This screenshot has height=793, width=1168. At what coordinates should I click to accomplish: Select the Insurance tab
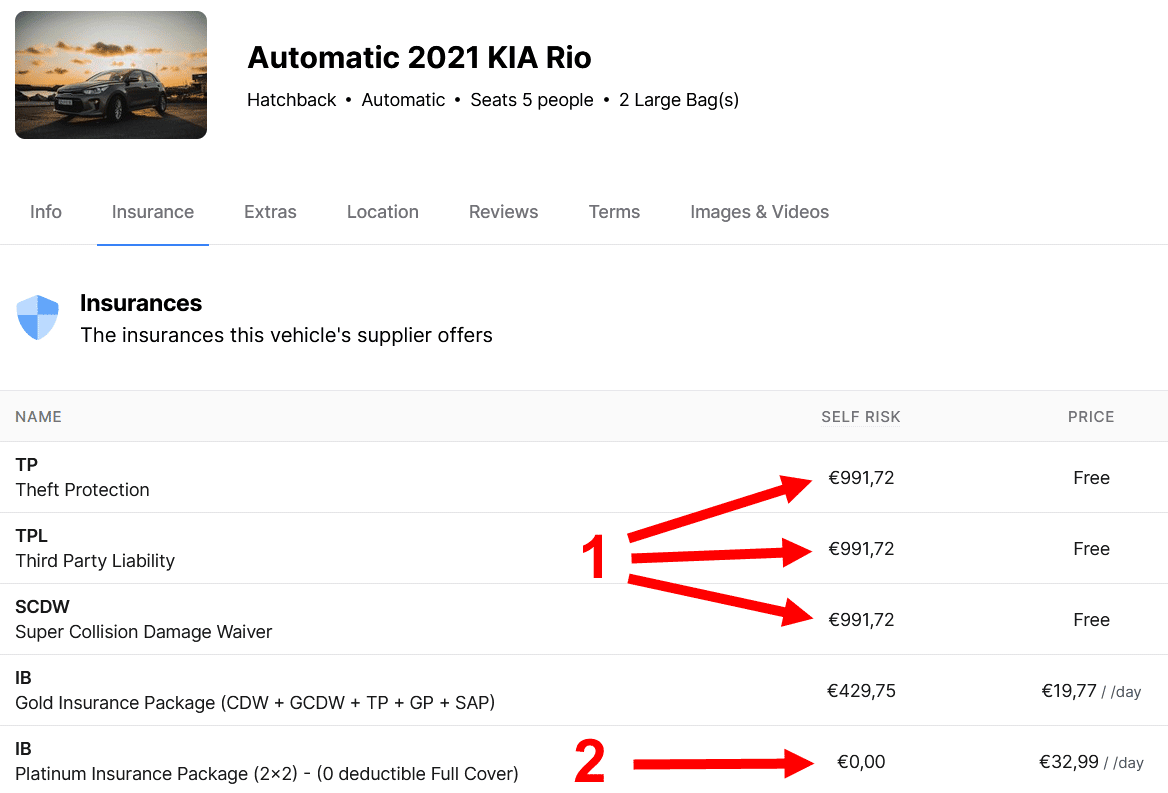coord(153,212)
